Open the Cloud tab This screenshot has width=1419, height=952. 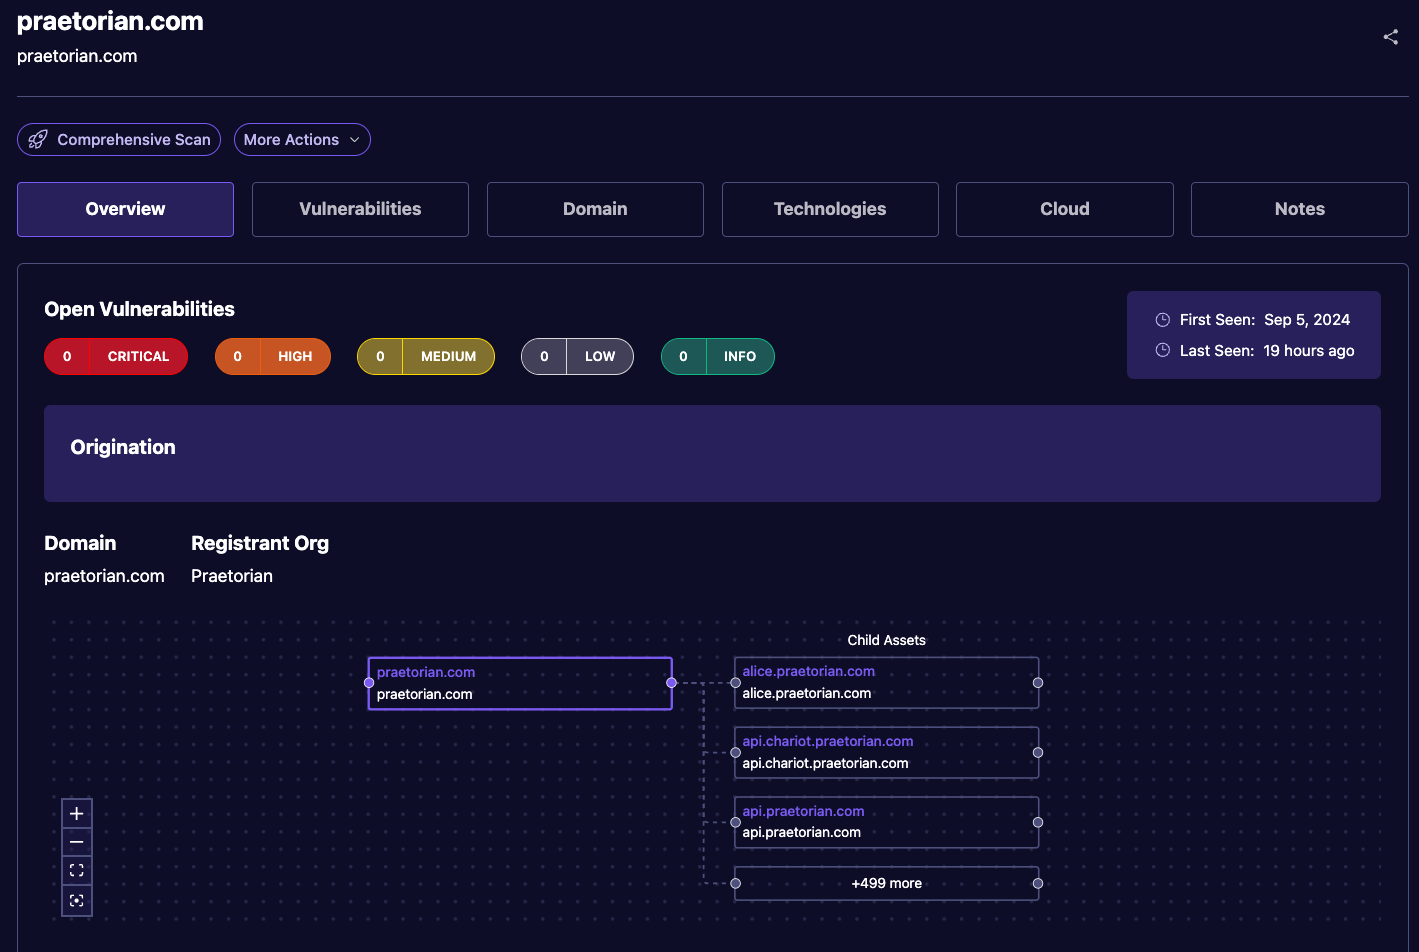coord(1065,209)
